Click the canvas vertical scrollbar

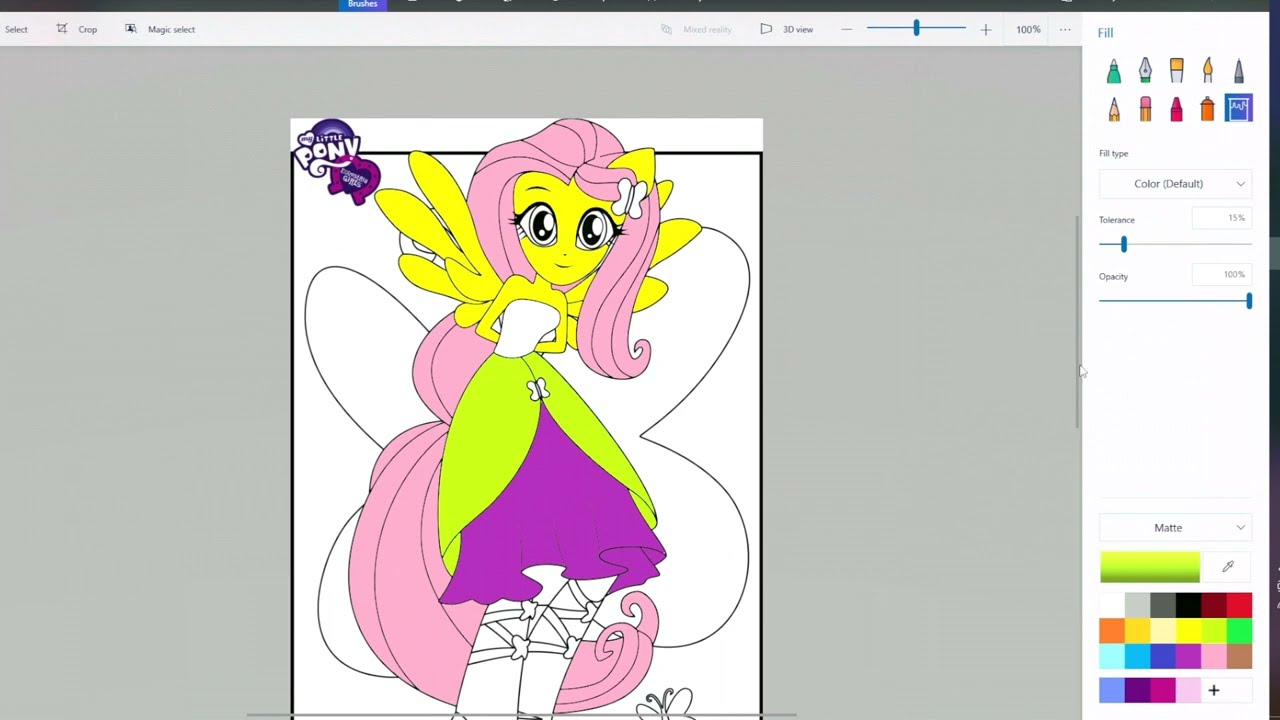[1077, 322]
